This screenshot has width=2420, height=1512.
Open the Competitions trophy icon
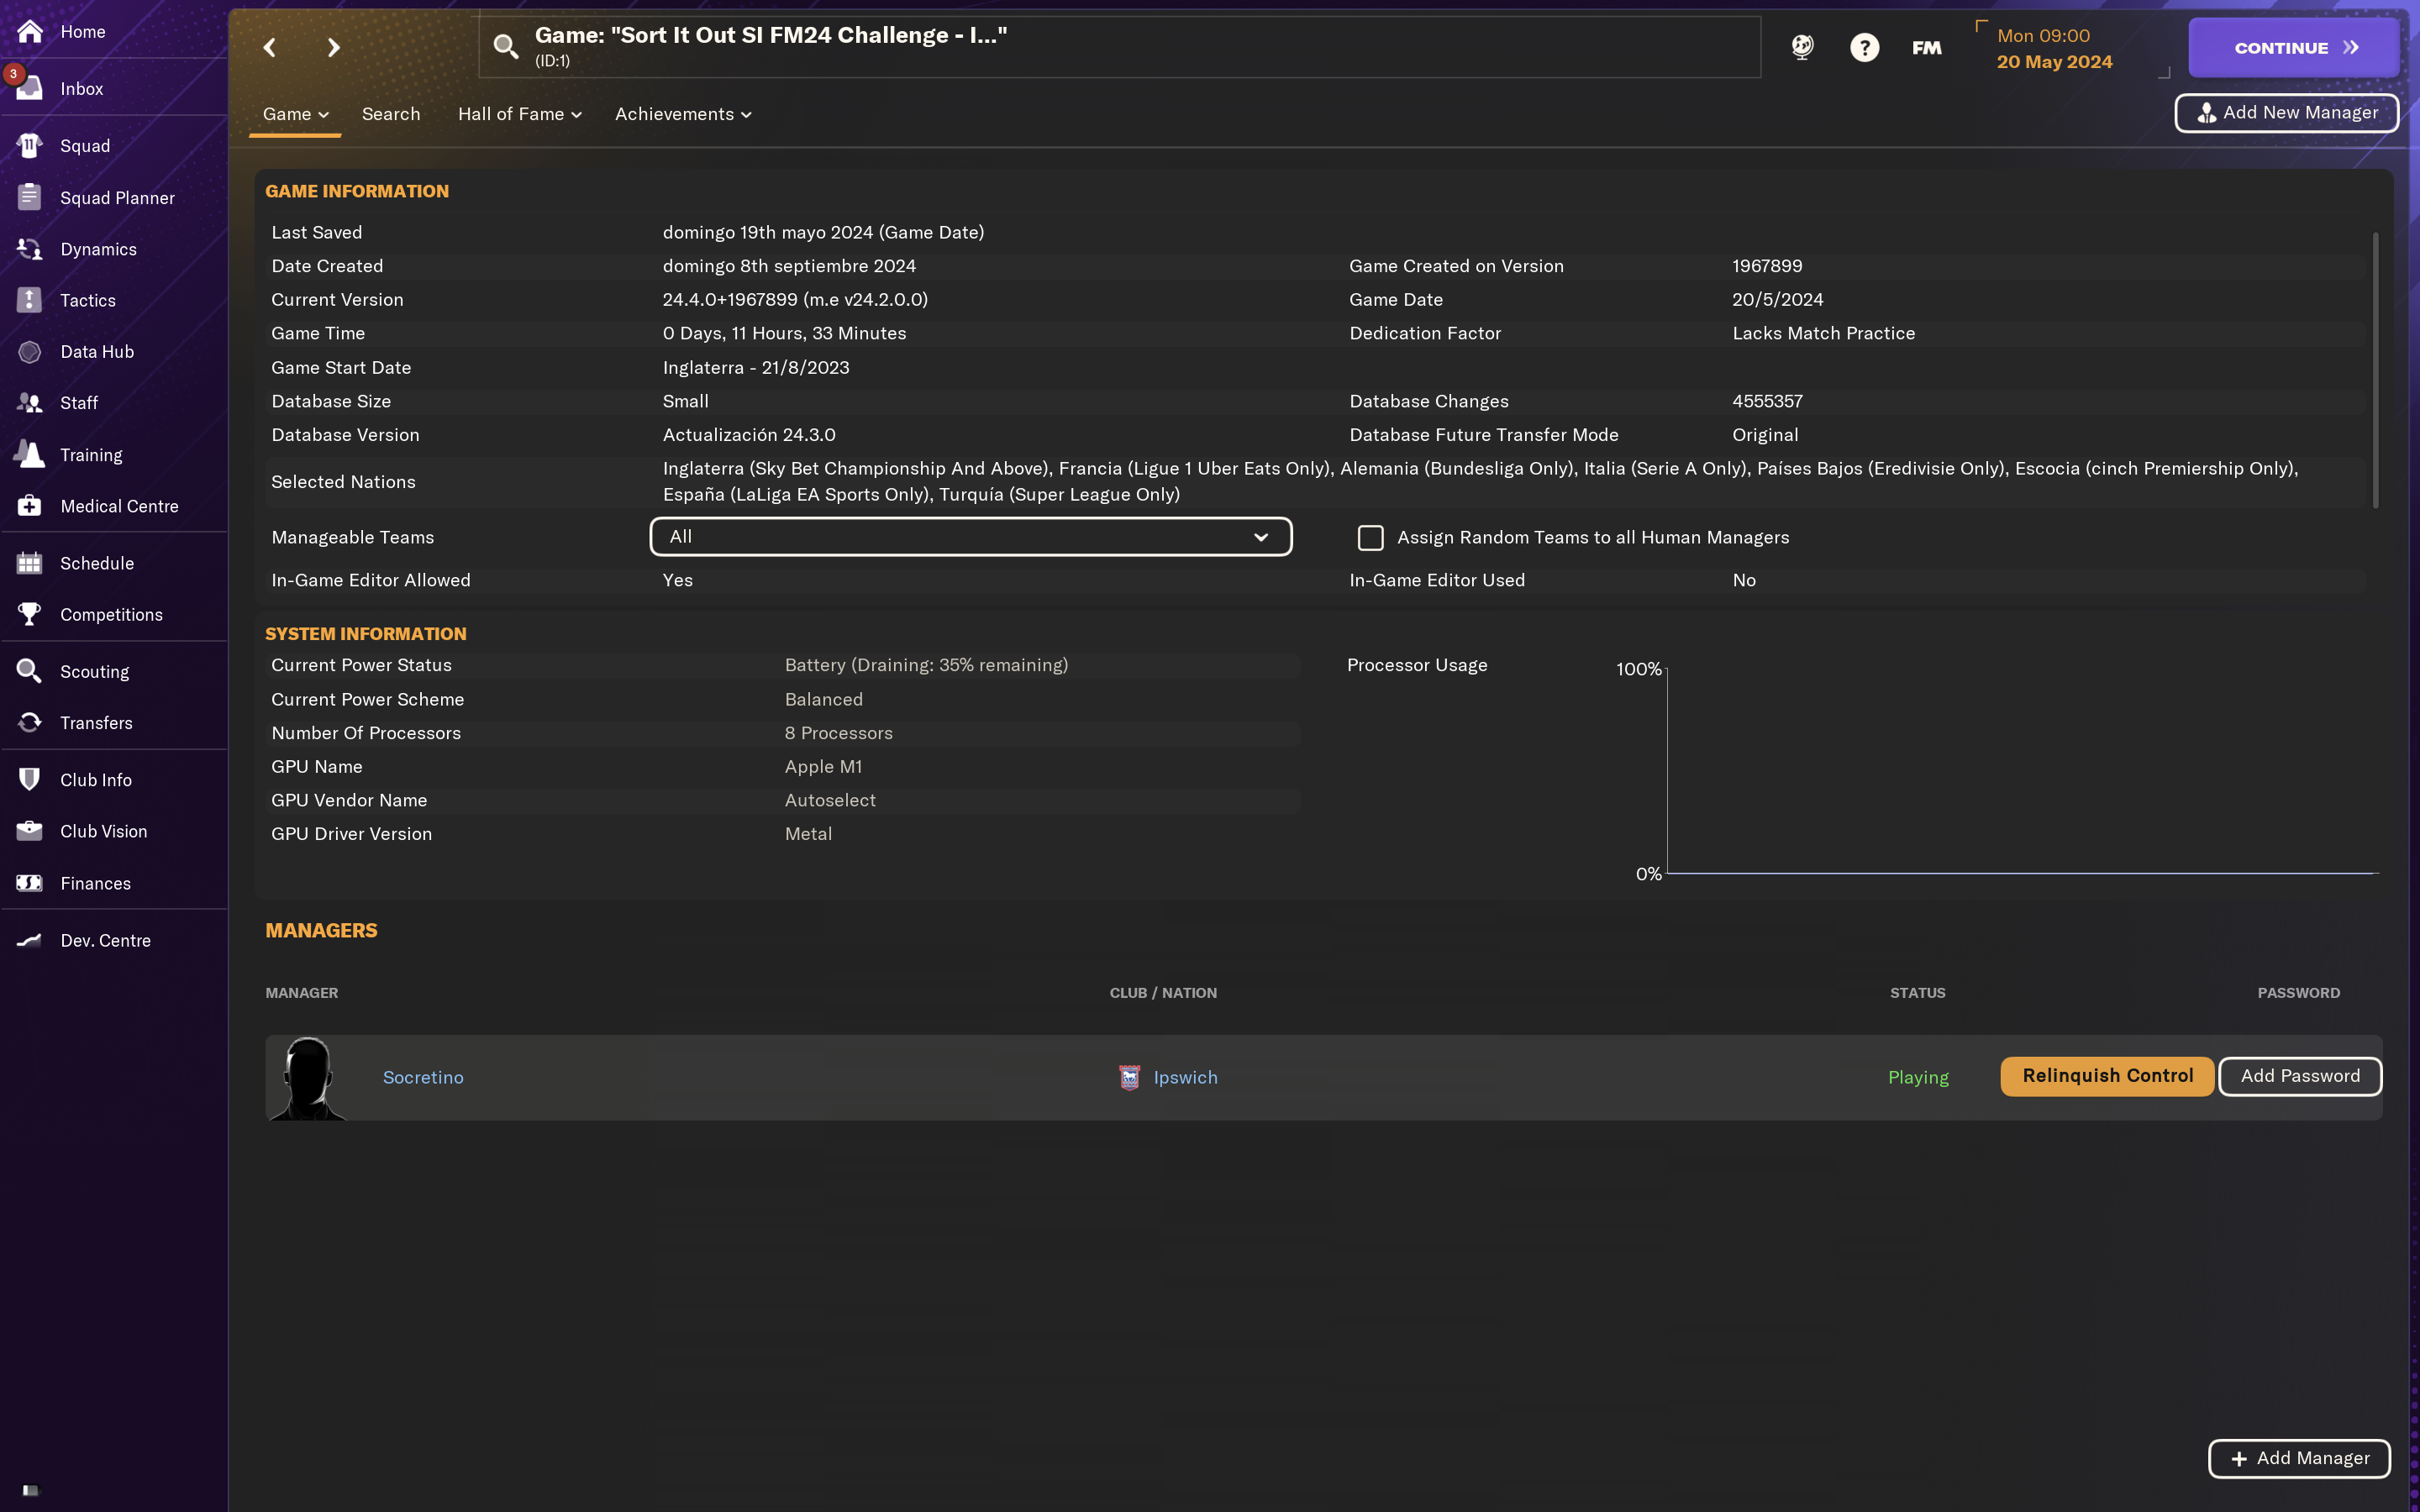coord(30,614)
